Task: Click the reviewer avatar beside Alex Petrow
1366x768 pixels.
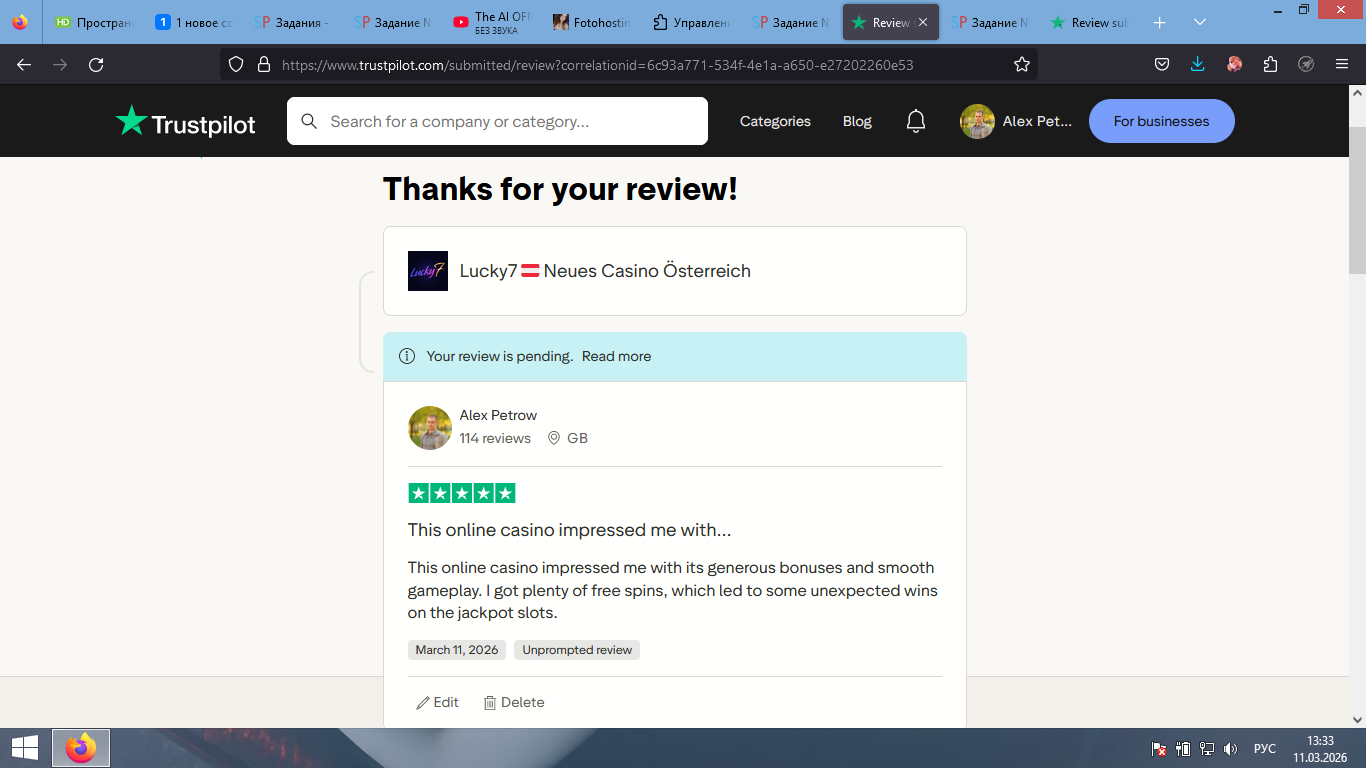Action: pos(430,428)
